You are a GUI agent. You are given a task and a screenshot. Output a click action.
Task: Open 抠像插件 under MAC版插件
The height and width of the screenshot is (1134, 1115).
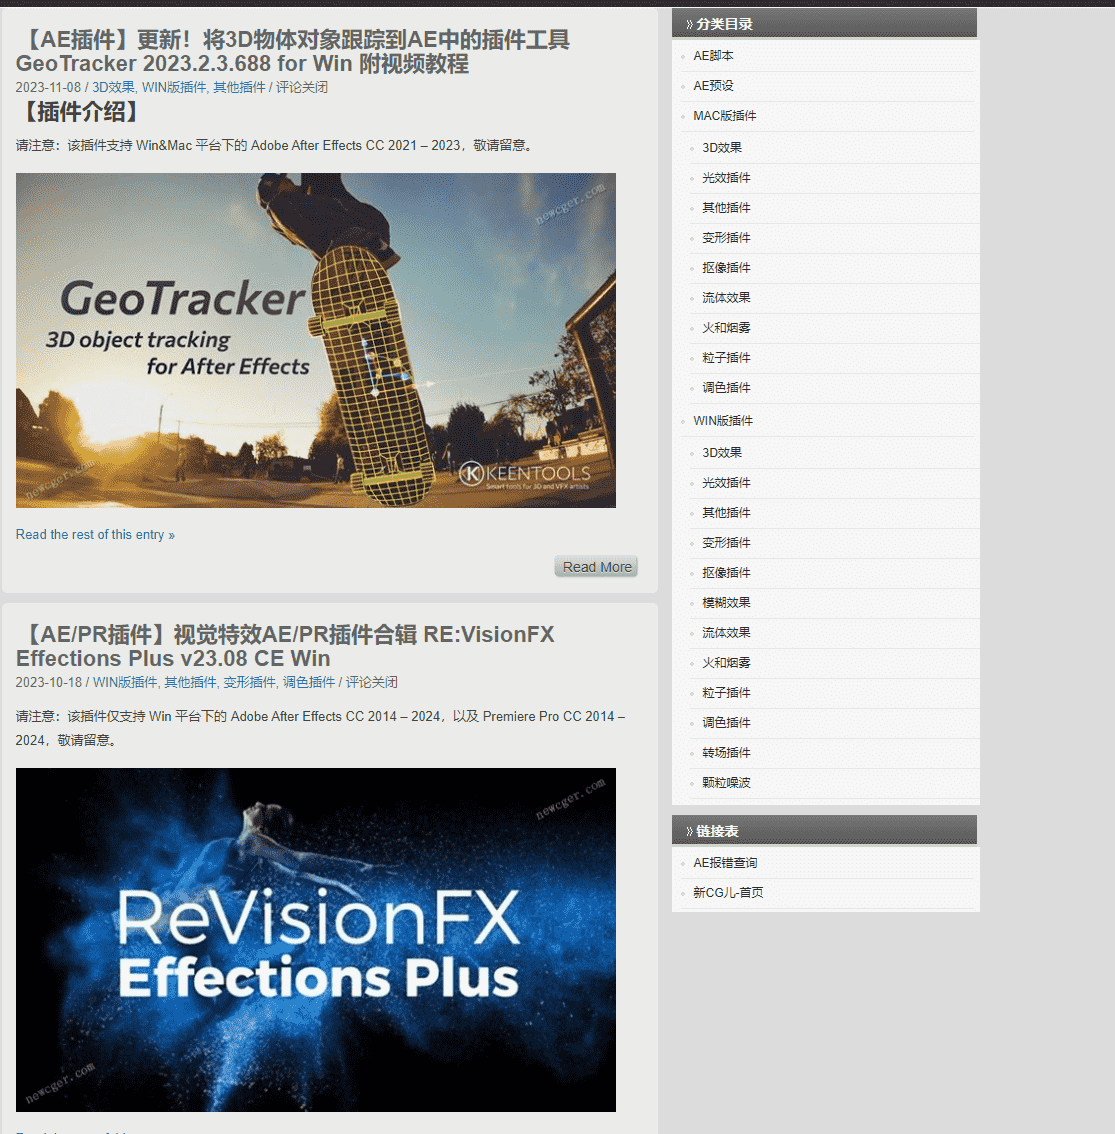pyautogui.click(x=726, y=268)
